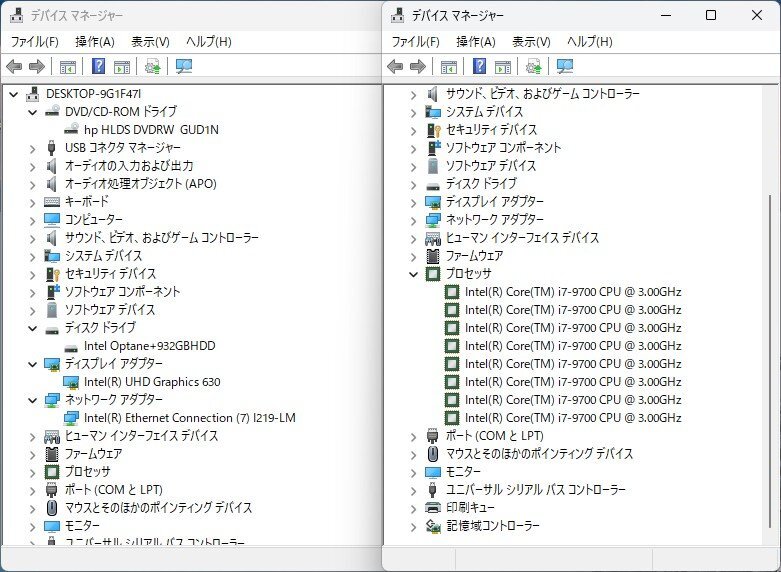Select the last i7-9700 CPU entry
The width and height of the screenshot is (781, 572).
coord(573,418)
